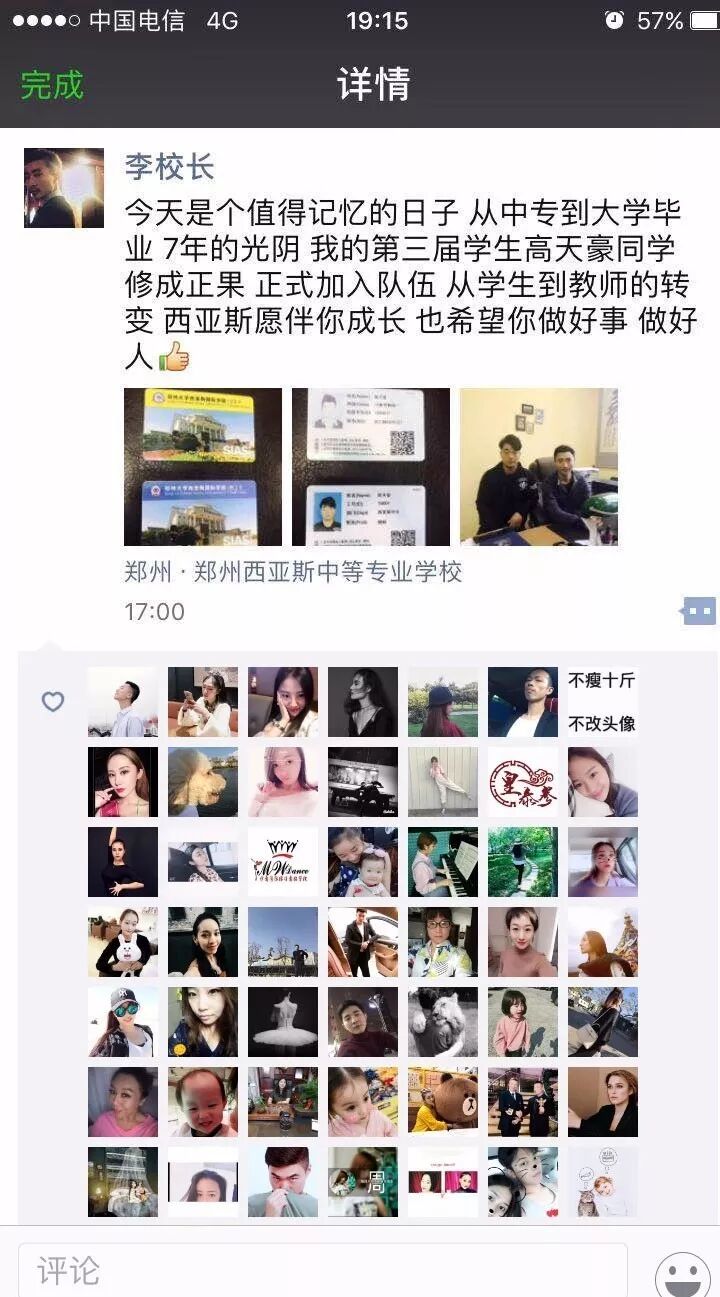Open the piano player avatar
The image size is (720, 1297).
(443, 862)
